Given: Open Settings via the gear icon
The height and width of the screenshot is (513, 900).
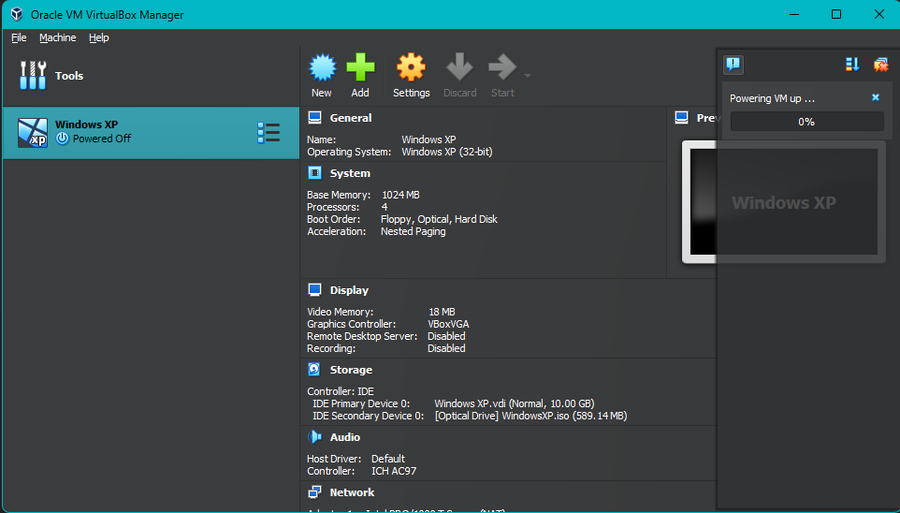Looking at the screenshot, I should pos(411,68).
